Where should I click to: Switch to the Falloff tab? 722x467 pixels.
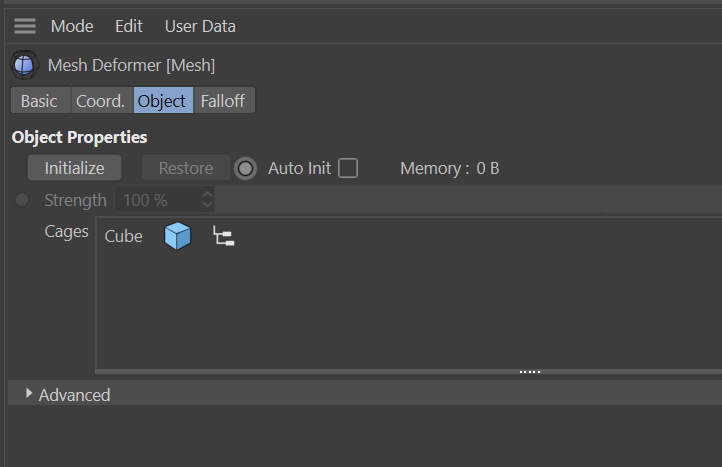[x=223, y=101]
